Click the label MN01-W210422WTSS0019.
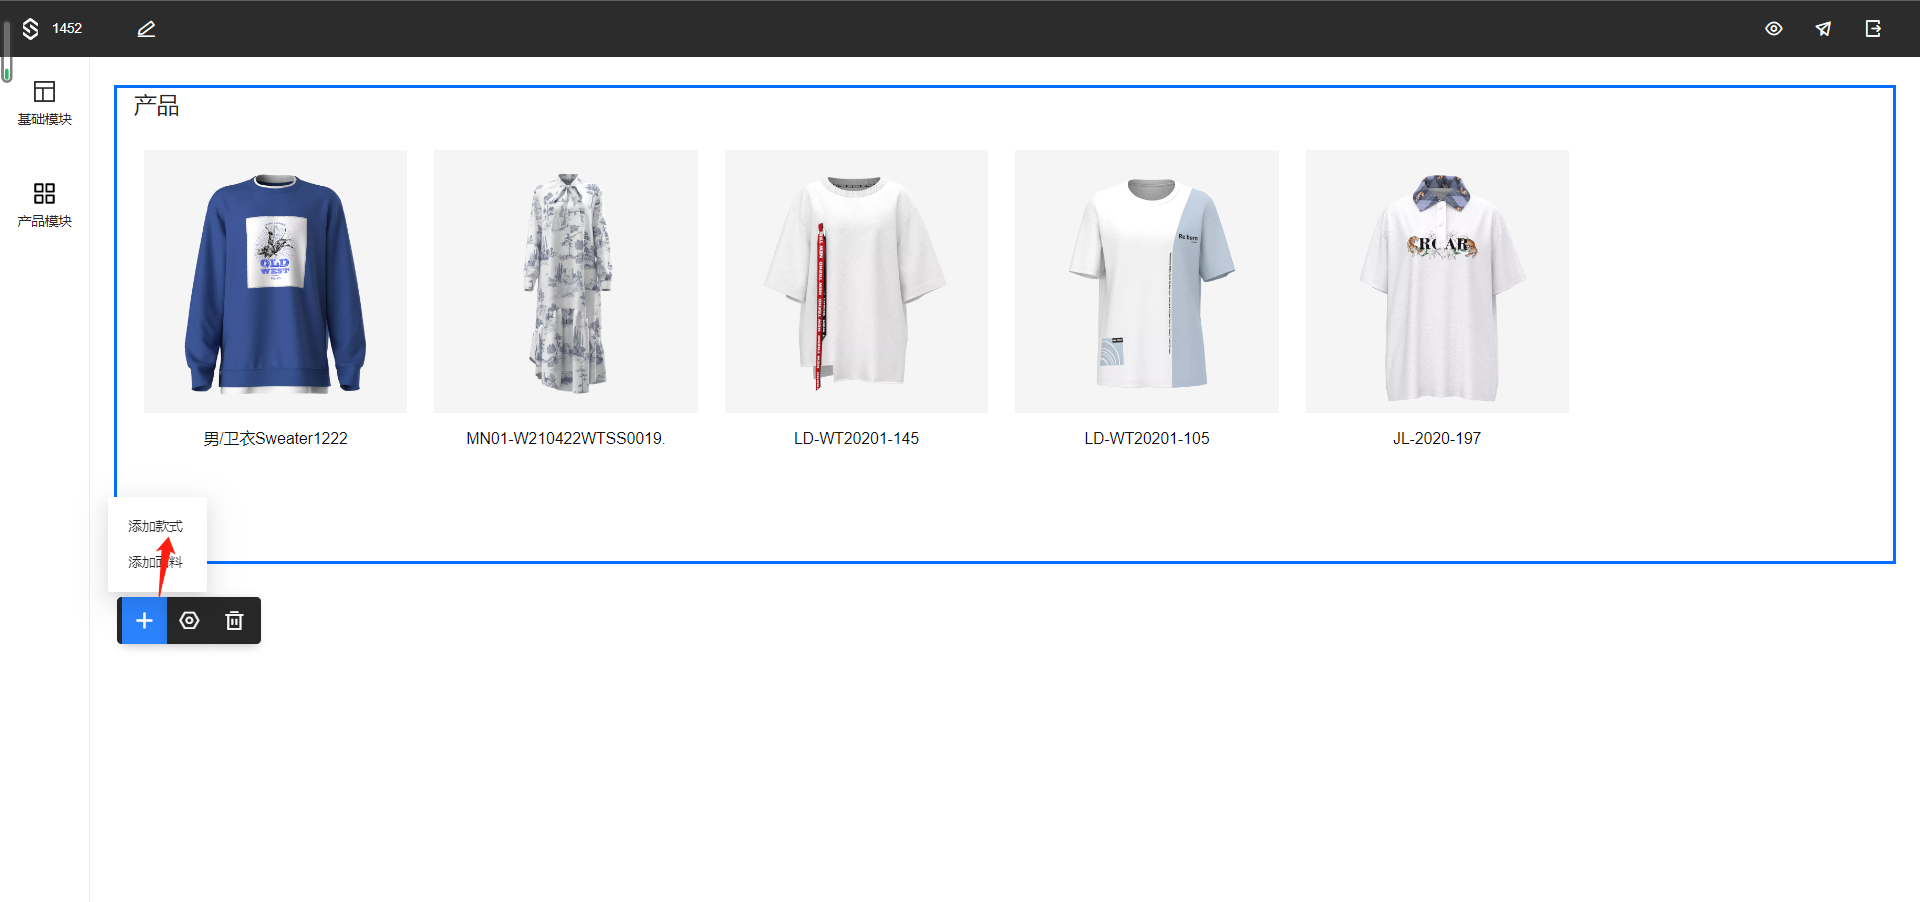The width and height of the screenshot is (1920, 902). click(566, 438)
